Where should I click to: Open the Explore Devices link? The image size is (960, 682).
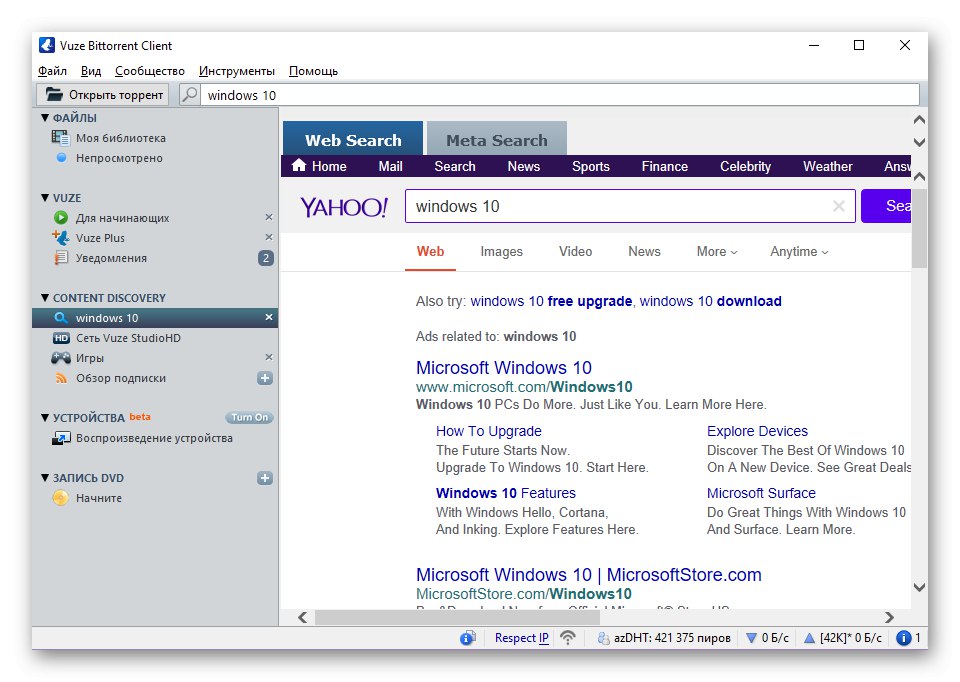[757, 431]
